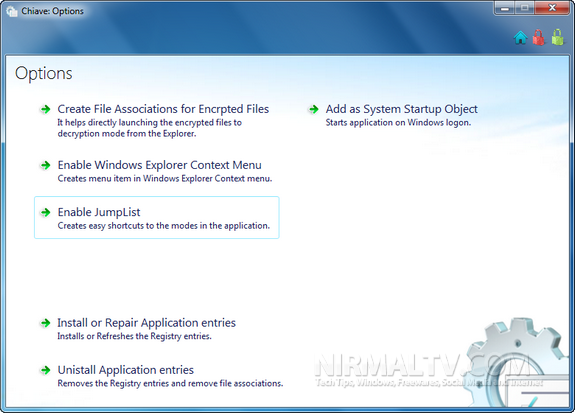Click green arrow beside Create File Associations

click(x=45, y=109)
